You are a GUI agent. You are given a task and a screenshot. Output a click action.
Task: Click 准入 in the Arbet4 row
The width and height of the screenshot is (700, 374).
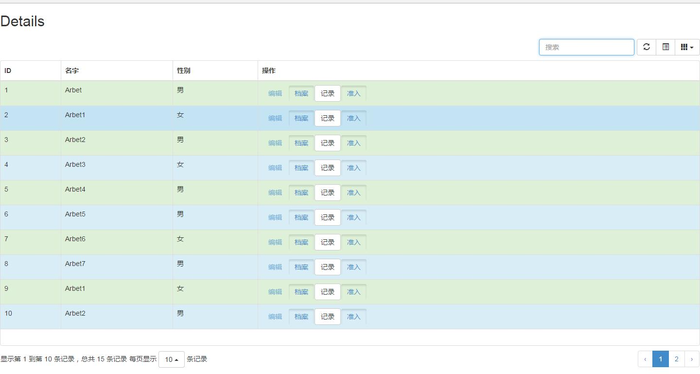354,192
